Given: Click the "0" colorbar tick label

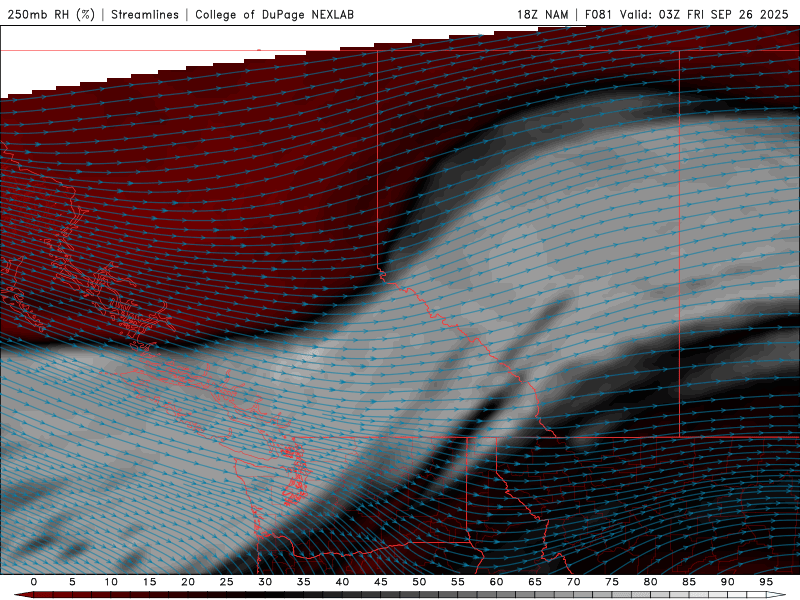Looking at the screenshot, I should (x=34, y=582).
